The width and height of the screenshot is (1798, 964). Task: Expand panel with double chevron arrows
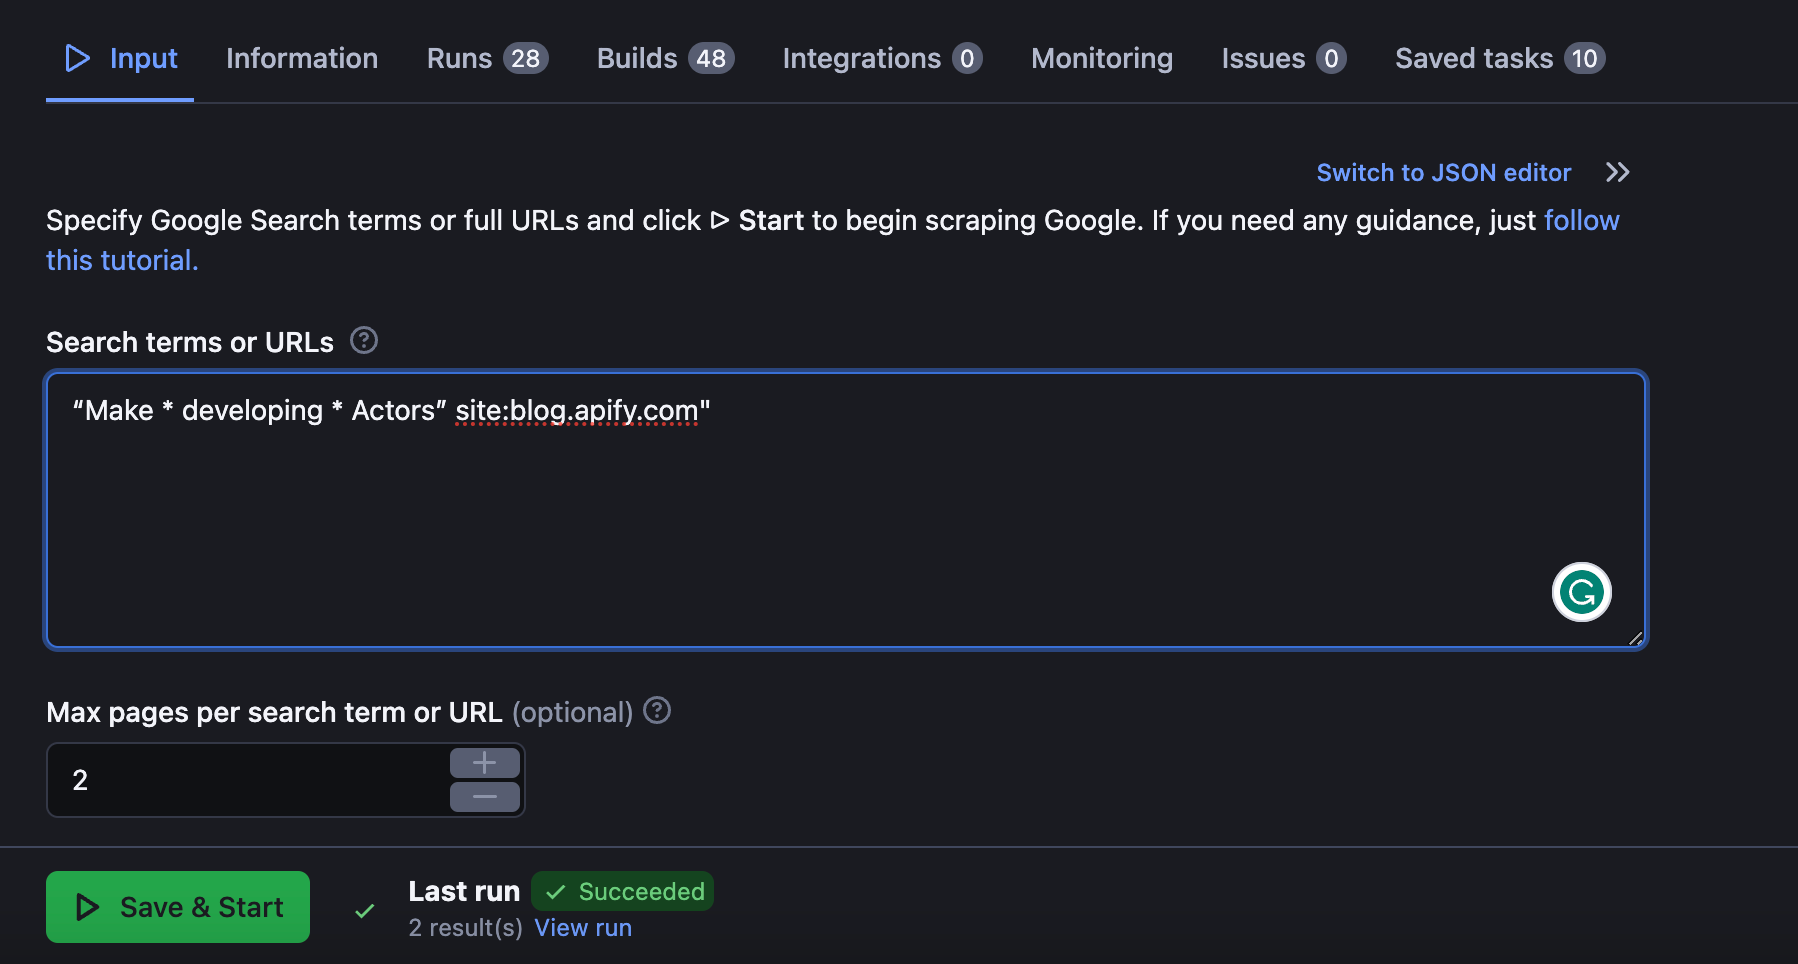pyautogui.click(x=1617, y=172)
